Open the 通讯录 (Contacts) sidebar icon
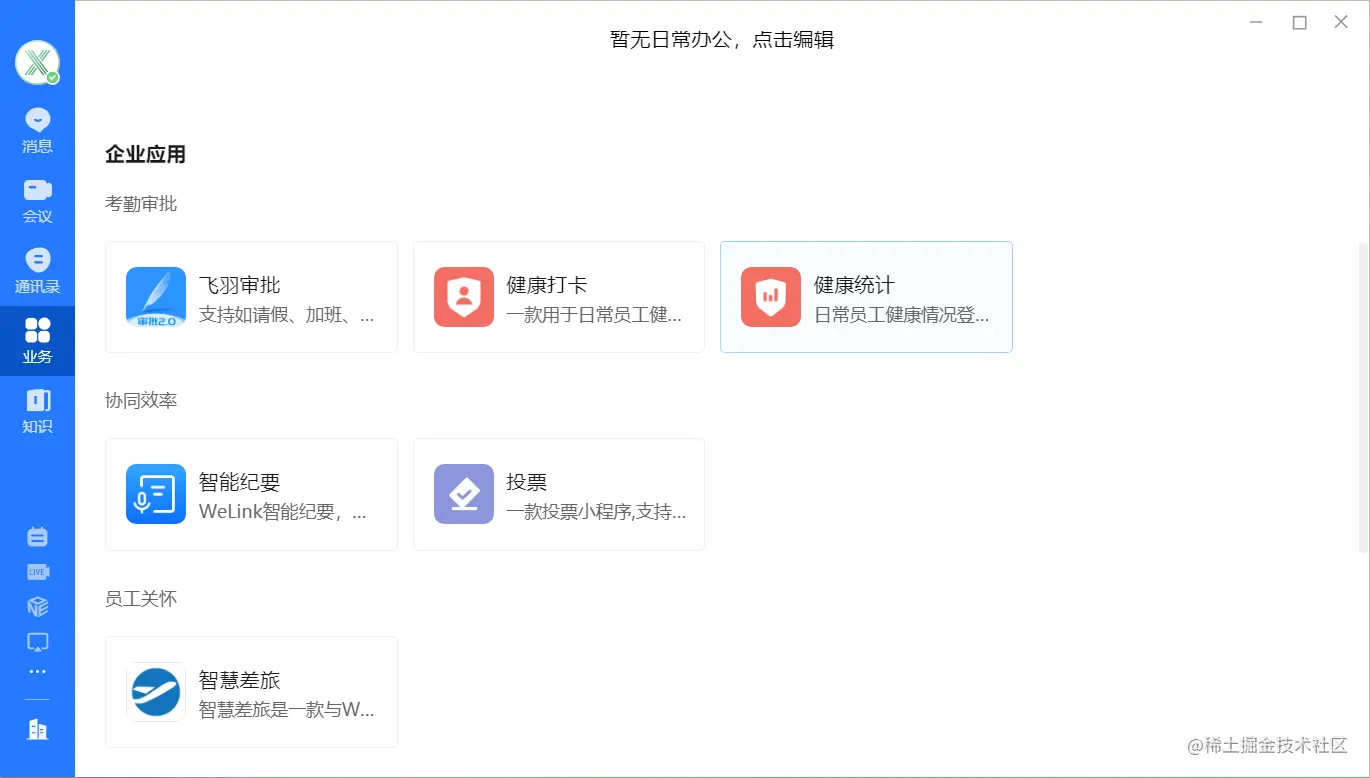Image resolution: width=1370 pixels, height=778 pixels. point(37,268)
